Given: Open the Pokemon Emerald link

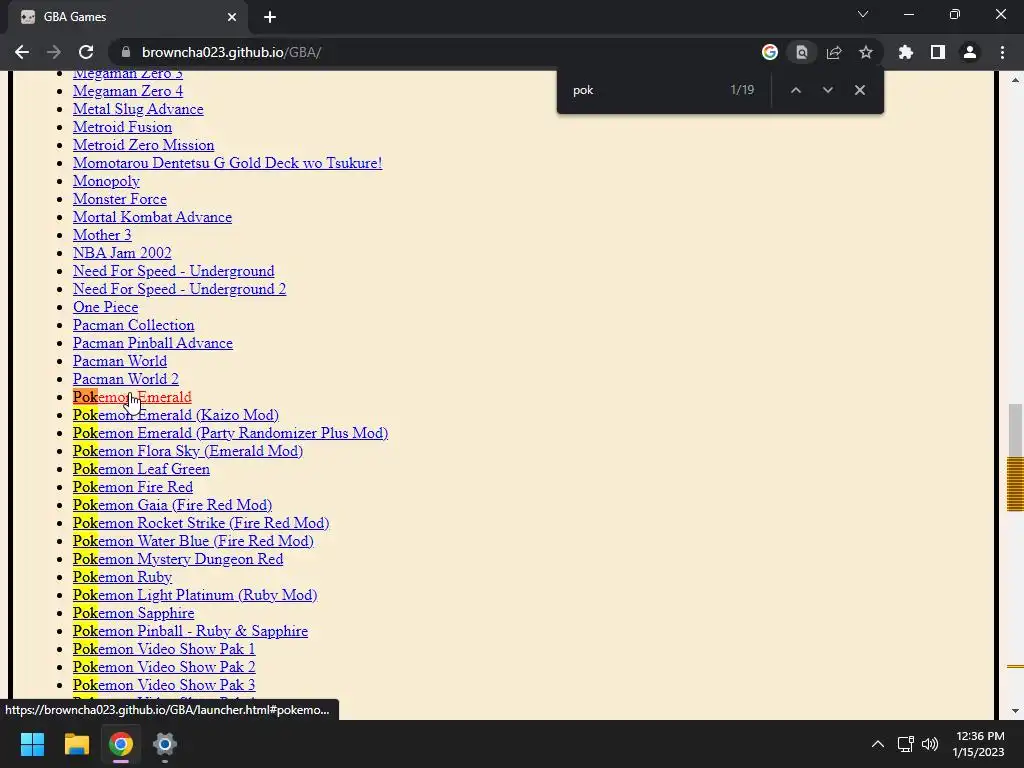Looking at the screenshot, I should point(132,397).
